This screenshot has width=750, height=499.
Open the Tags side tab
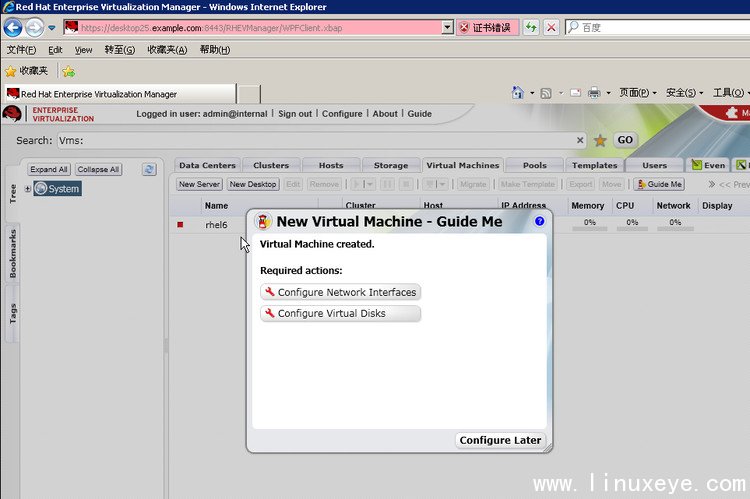12,314
